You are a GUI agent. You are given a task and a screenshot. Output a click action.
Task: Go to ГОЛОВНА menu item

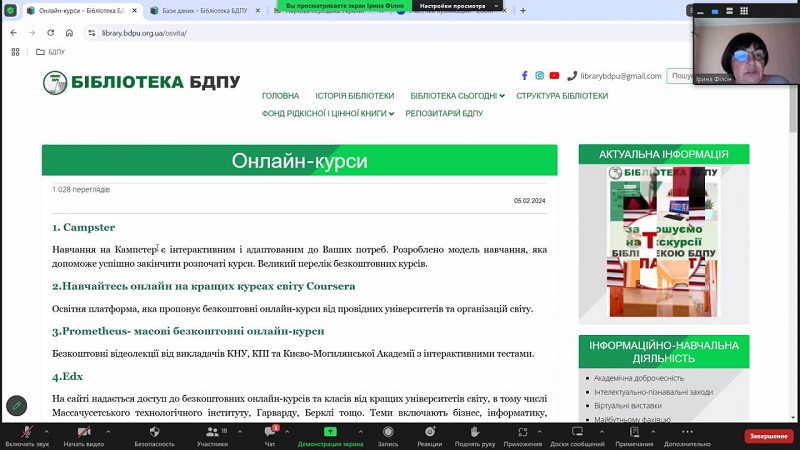[x=280, y=96]
